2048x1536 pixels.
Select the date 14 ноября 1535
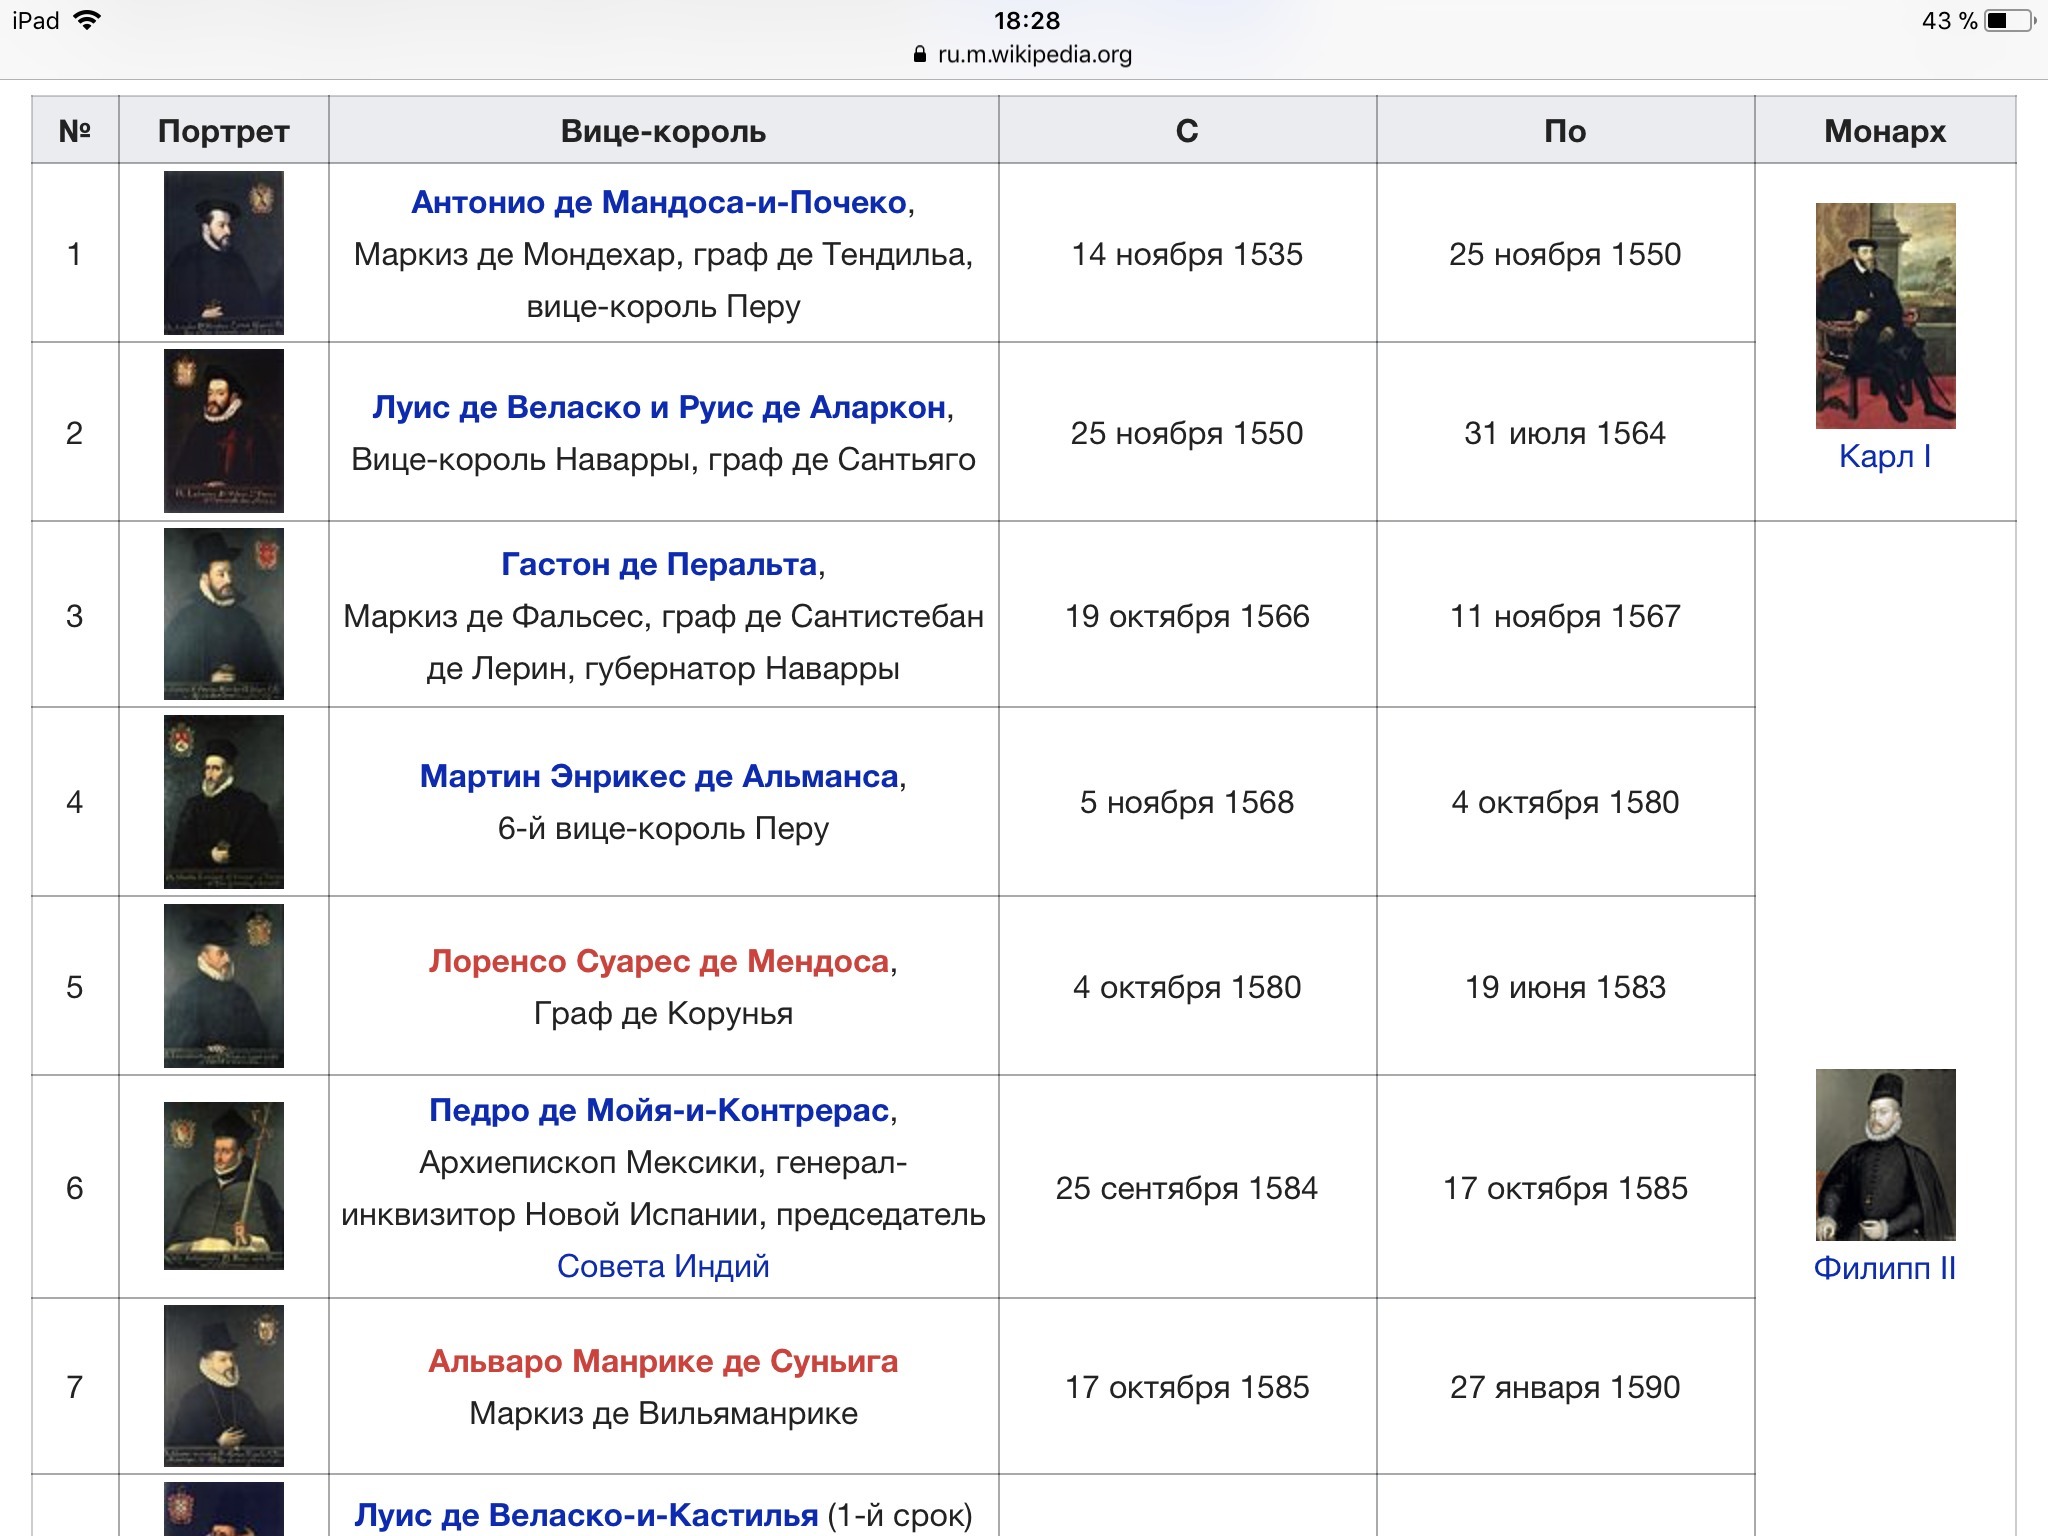coord(1187,254)
